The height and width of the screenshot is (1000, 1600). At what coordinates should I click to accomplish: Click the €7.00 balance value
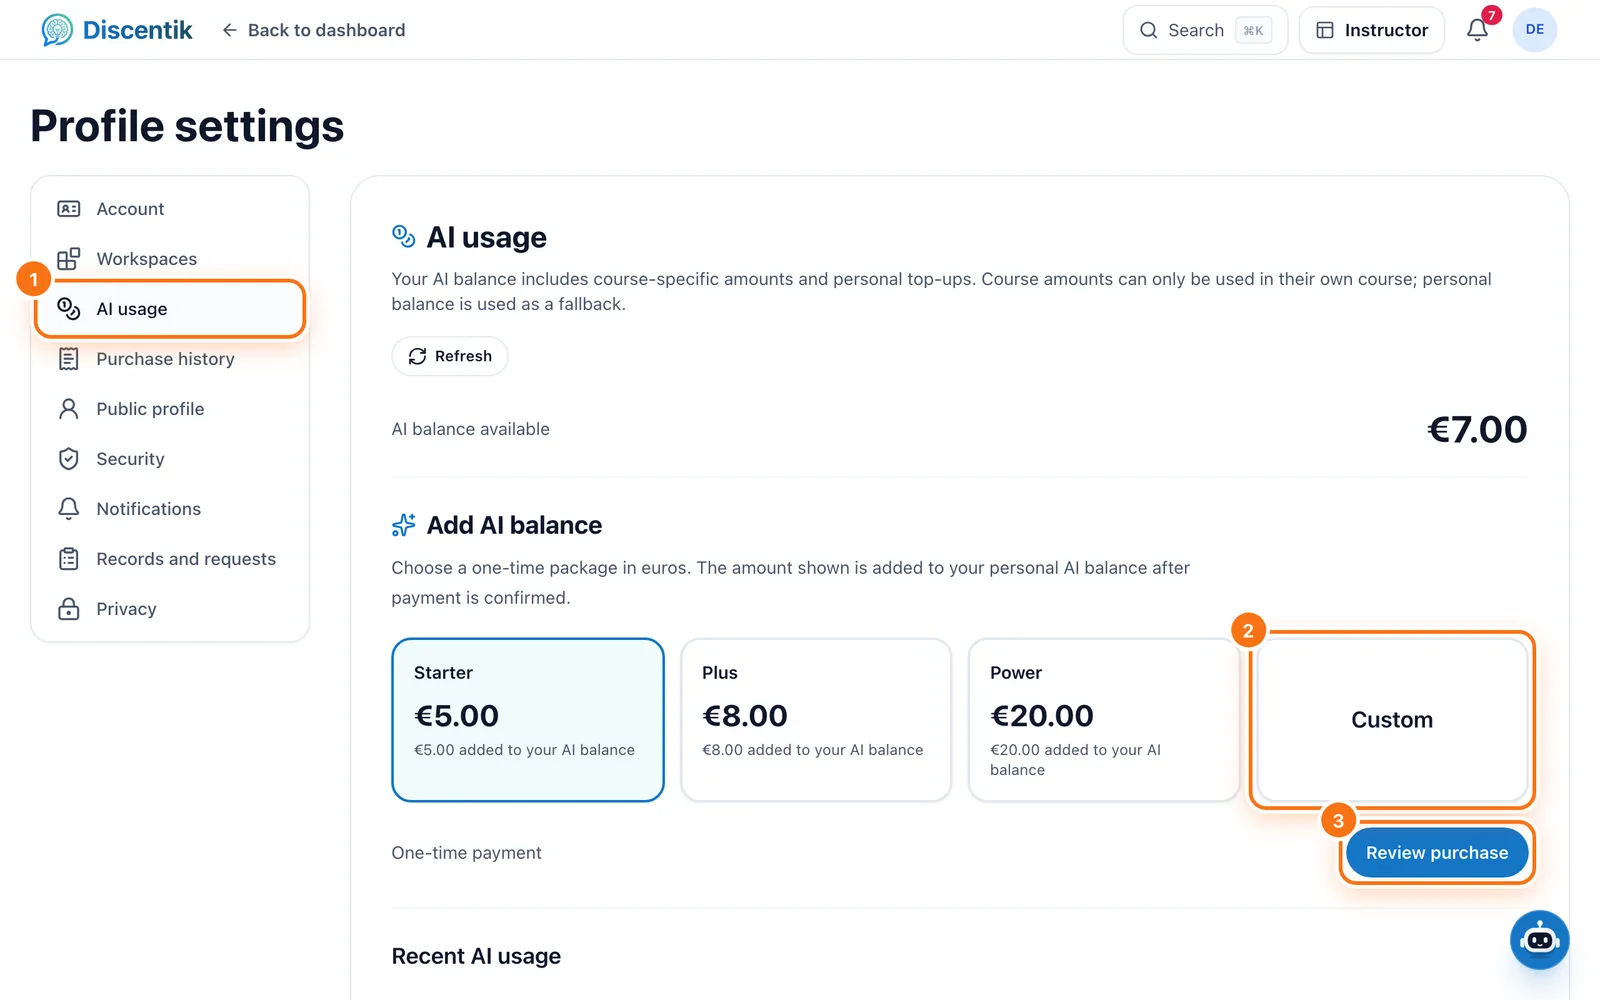[1477, 429]
